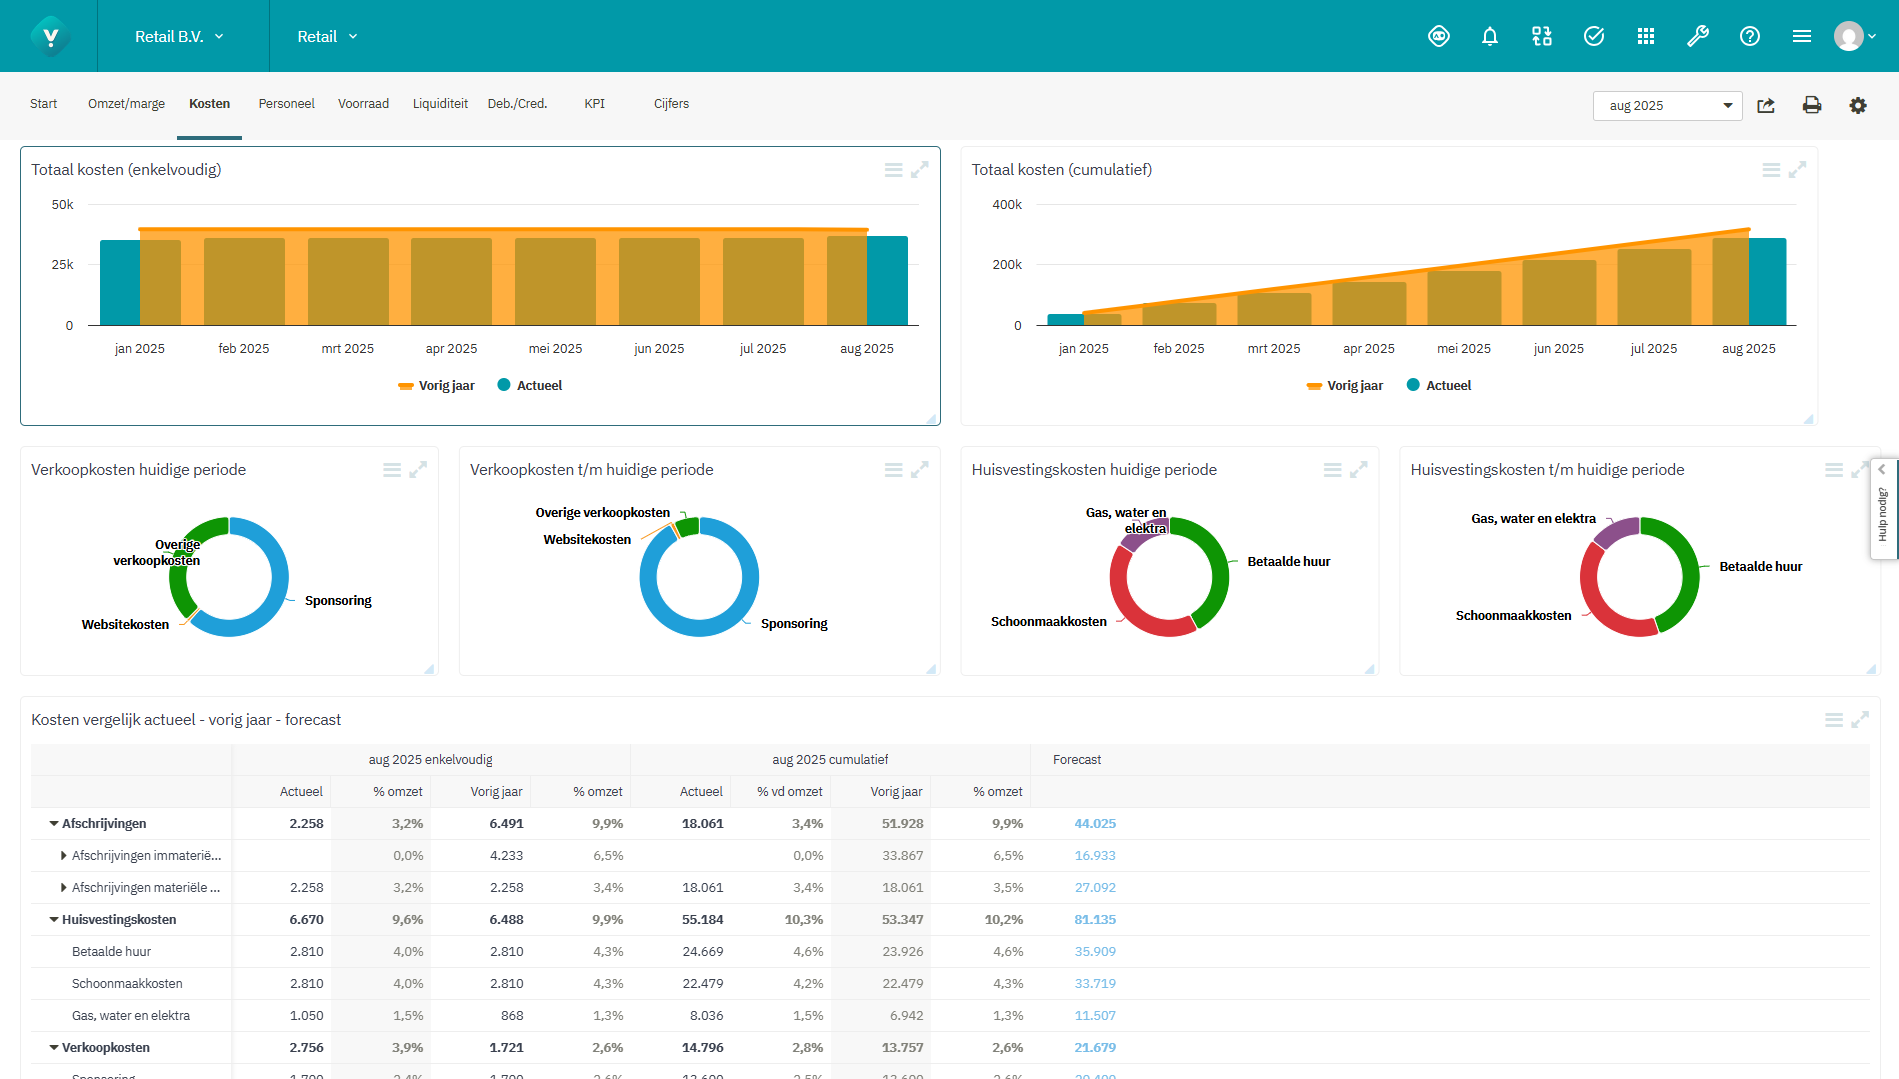
Task: Click the wrench tools icon
Action: (1697, 37)
